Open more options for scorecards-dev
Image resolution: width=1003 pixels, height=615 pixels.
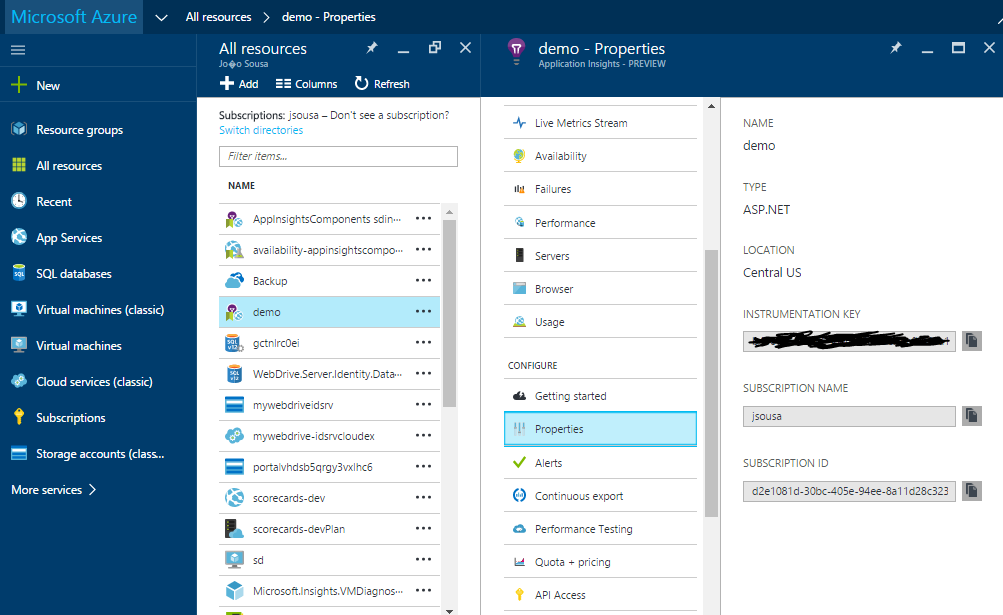pos(423,497)
